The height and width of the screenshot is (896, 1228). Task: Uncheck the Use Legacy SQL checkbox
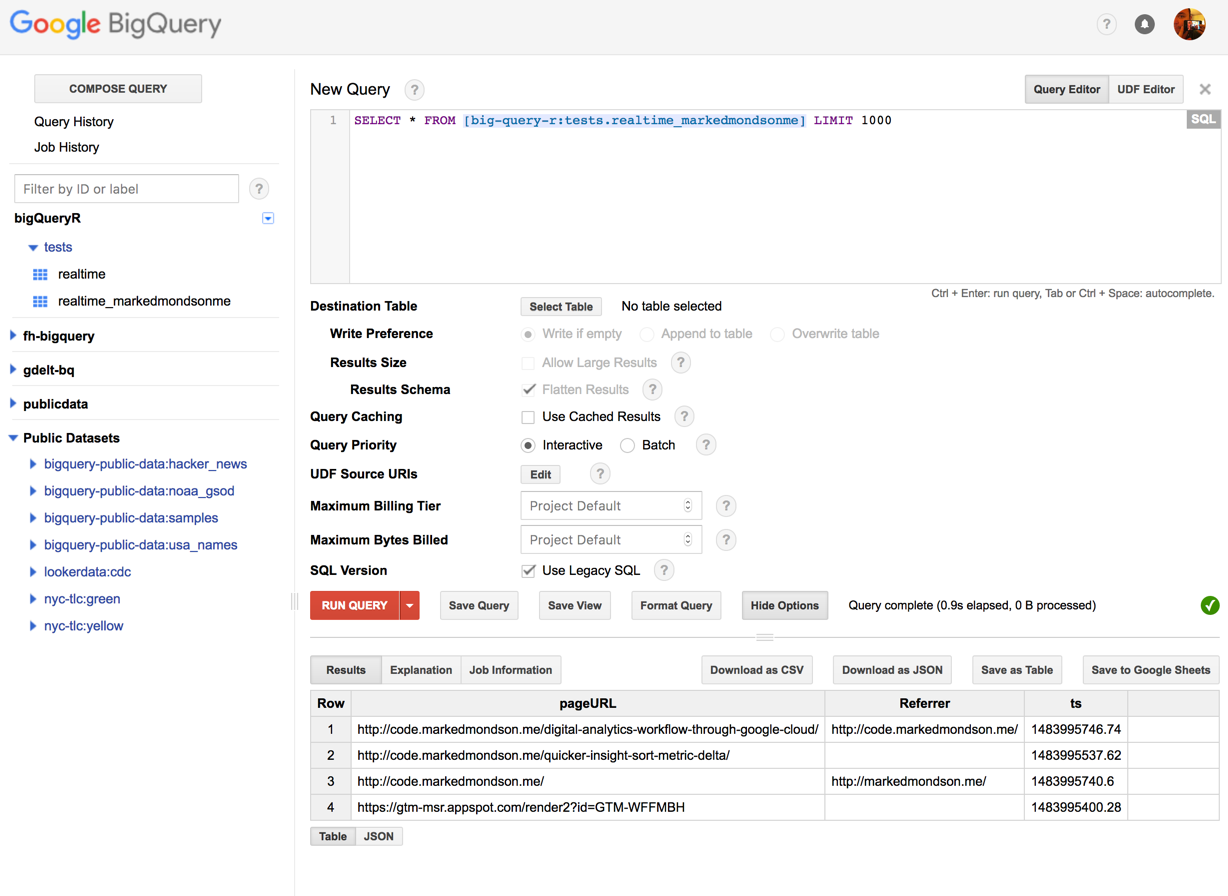click(x=528, y=571)
